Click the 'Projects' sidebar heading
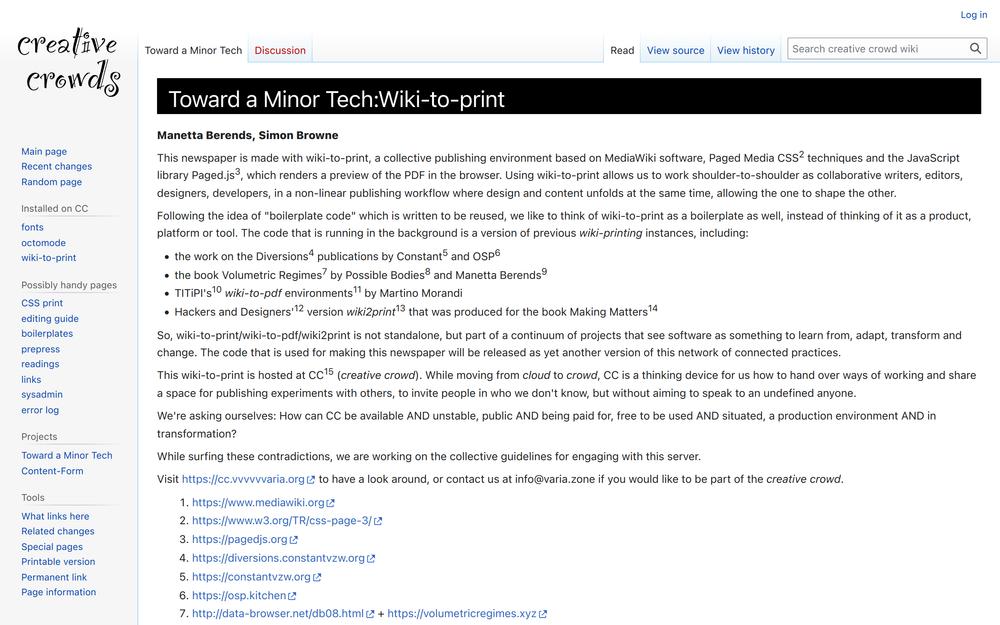This screenshot has width=1000, height=625. (x=39, y=437)
